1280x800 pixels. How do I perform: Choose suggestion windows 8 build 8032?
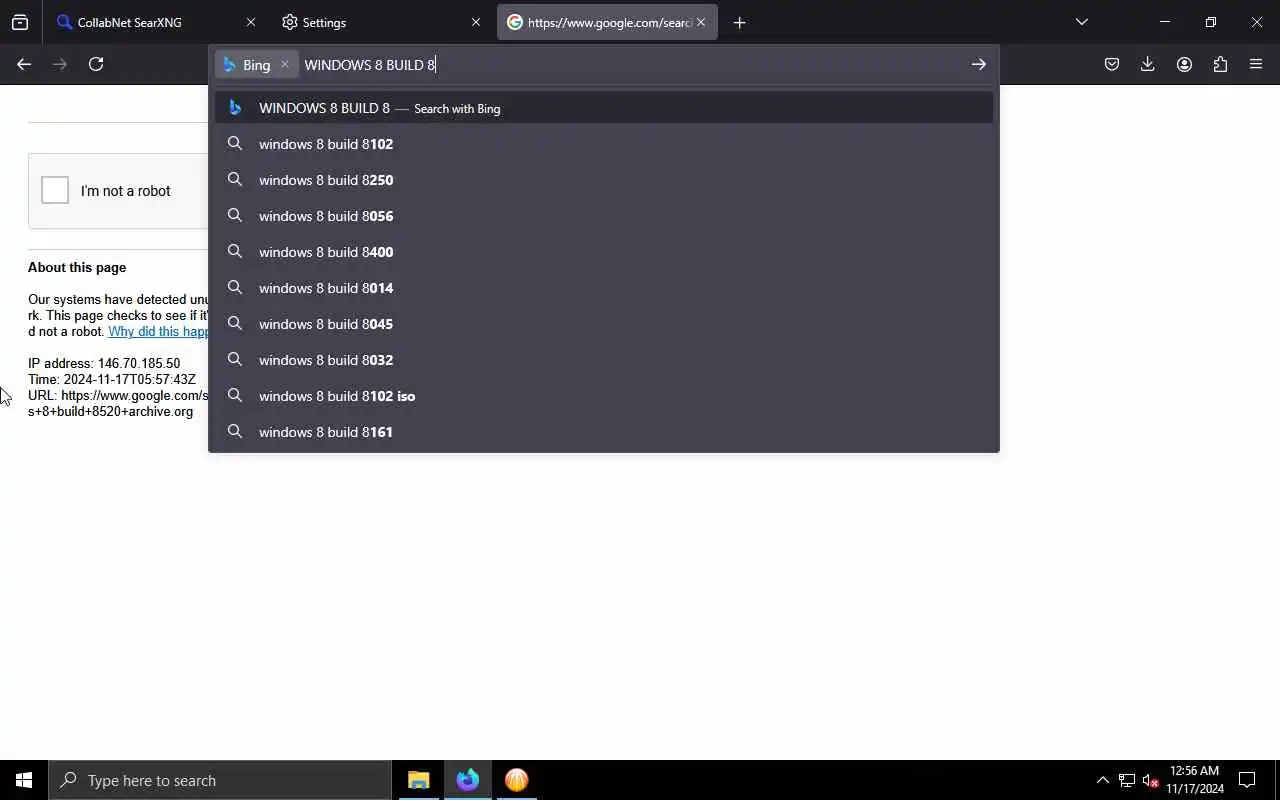click(x=604, y=360)
